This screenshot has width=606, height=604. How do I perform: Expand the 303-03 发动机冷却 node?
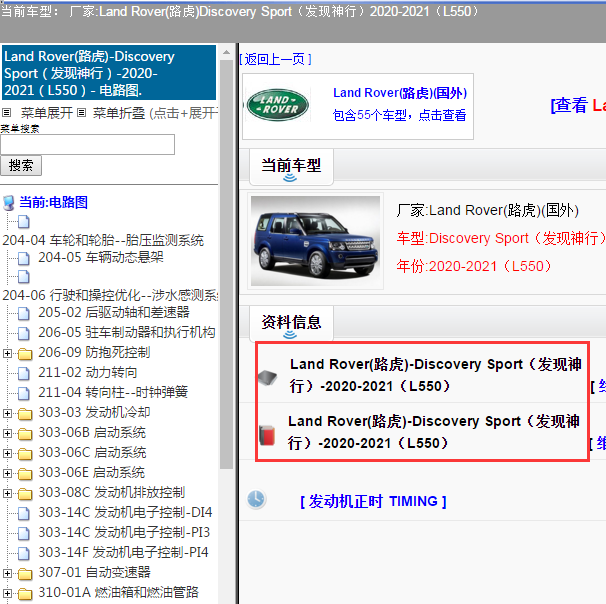pos(7,413)
